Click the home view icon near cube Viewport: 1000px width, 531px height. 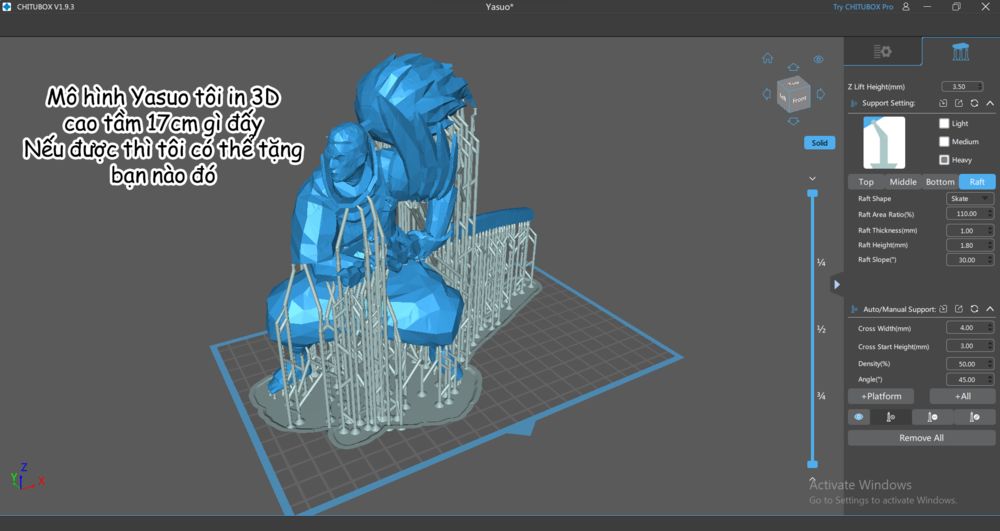(767, 58)
